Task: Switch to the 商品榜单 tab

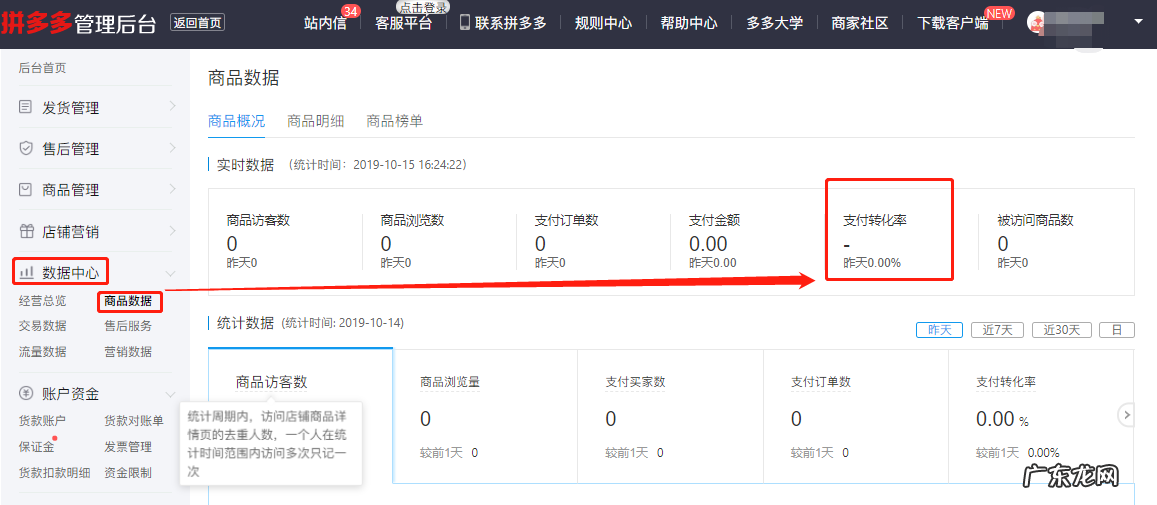Action: pyautogui.click(x=394, y=122)
